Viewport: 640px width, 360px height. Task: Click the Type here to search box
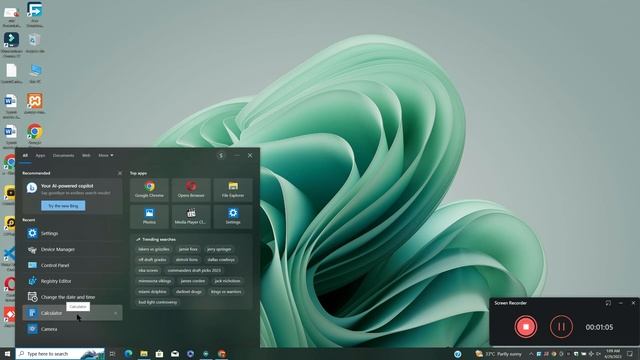click(x=60, y=354)
